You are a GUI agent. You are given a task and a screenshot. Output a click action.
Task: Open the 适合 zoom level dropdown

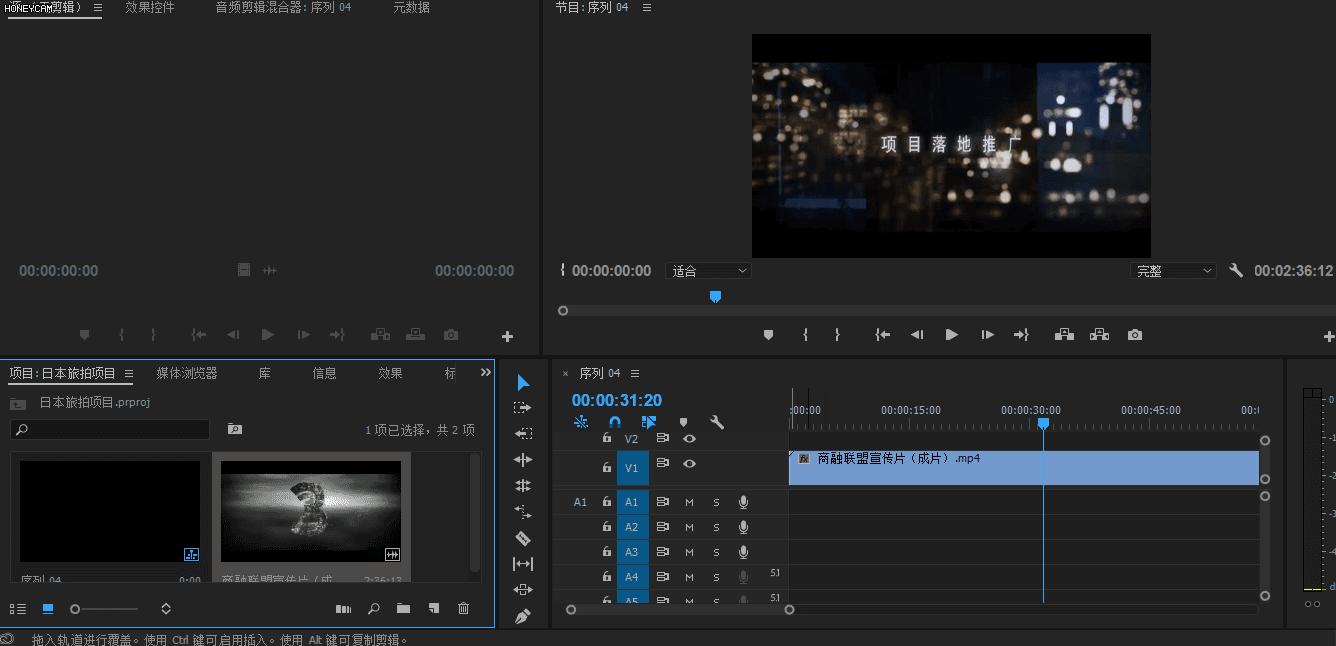[x=708, y=270]
